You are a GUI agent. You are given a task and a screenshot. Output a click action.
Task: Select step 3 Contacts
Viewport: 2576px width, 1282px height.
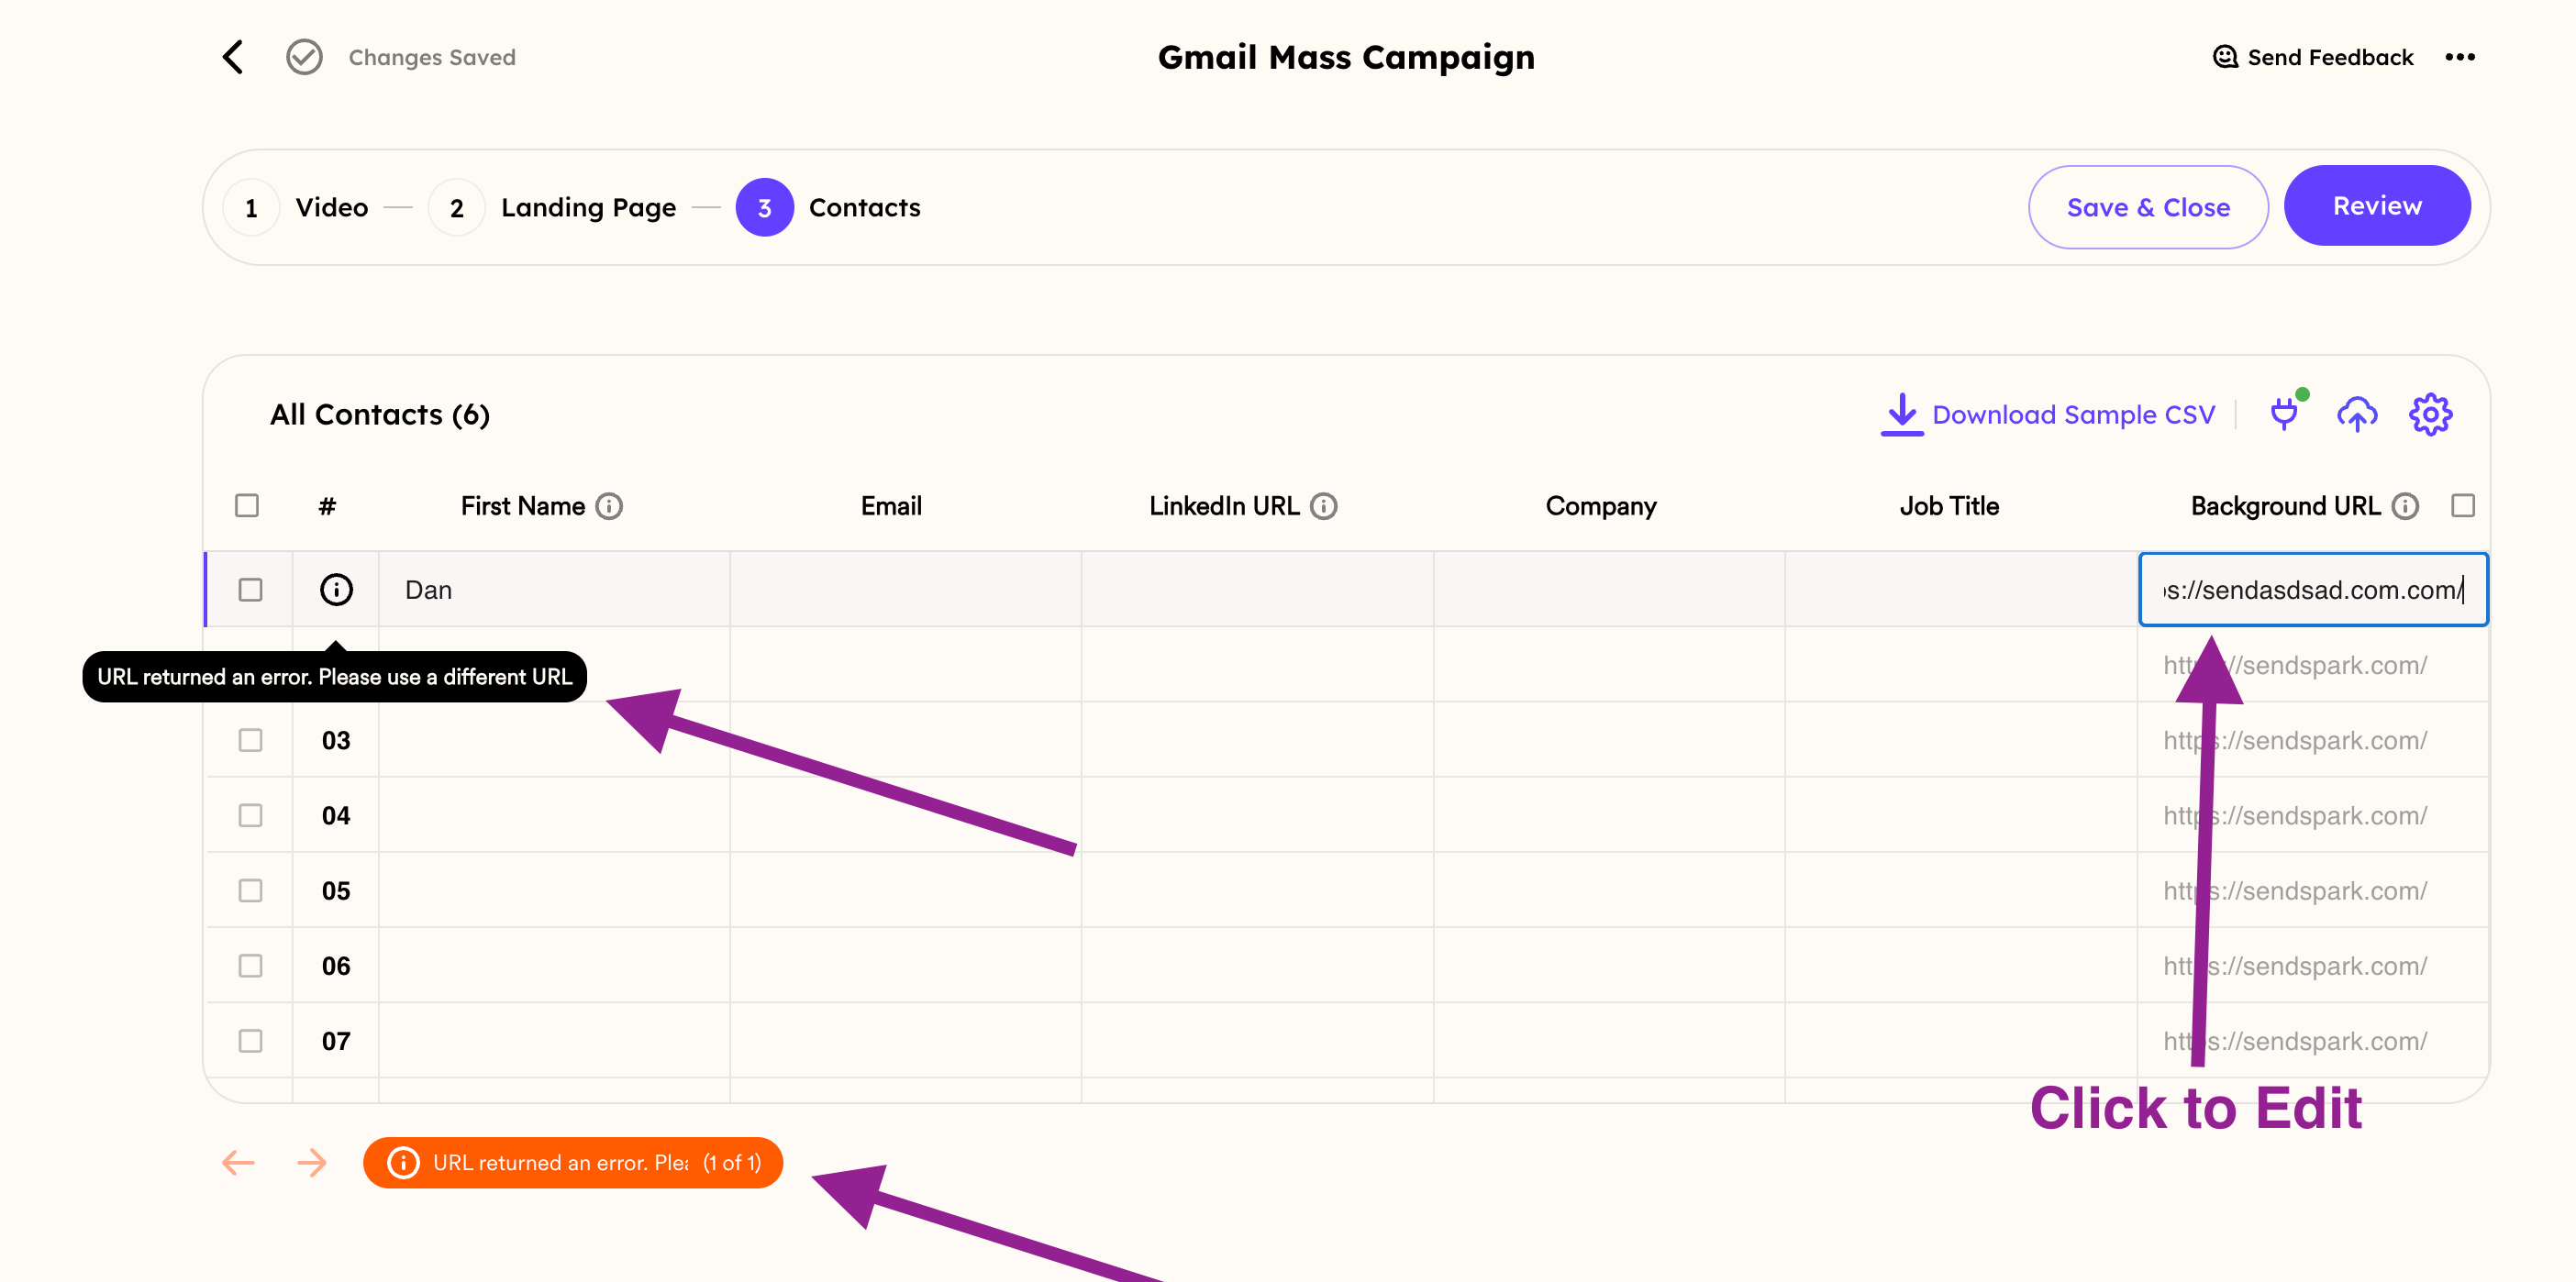828,207
